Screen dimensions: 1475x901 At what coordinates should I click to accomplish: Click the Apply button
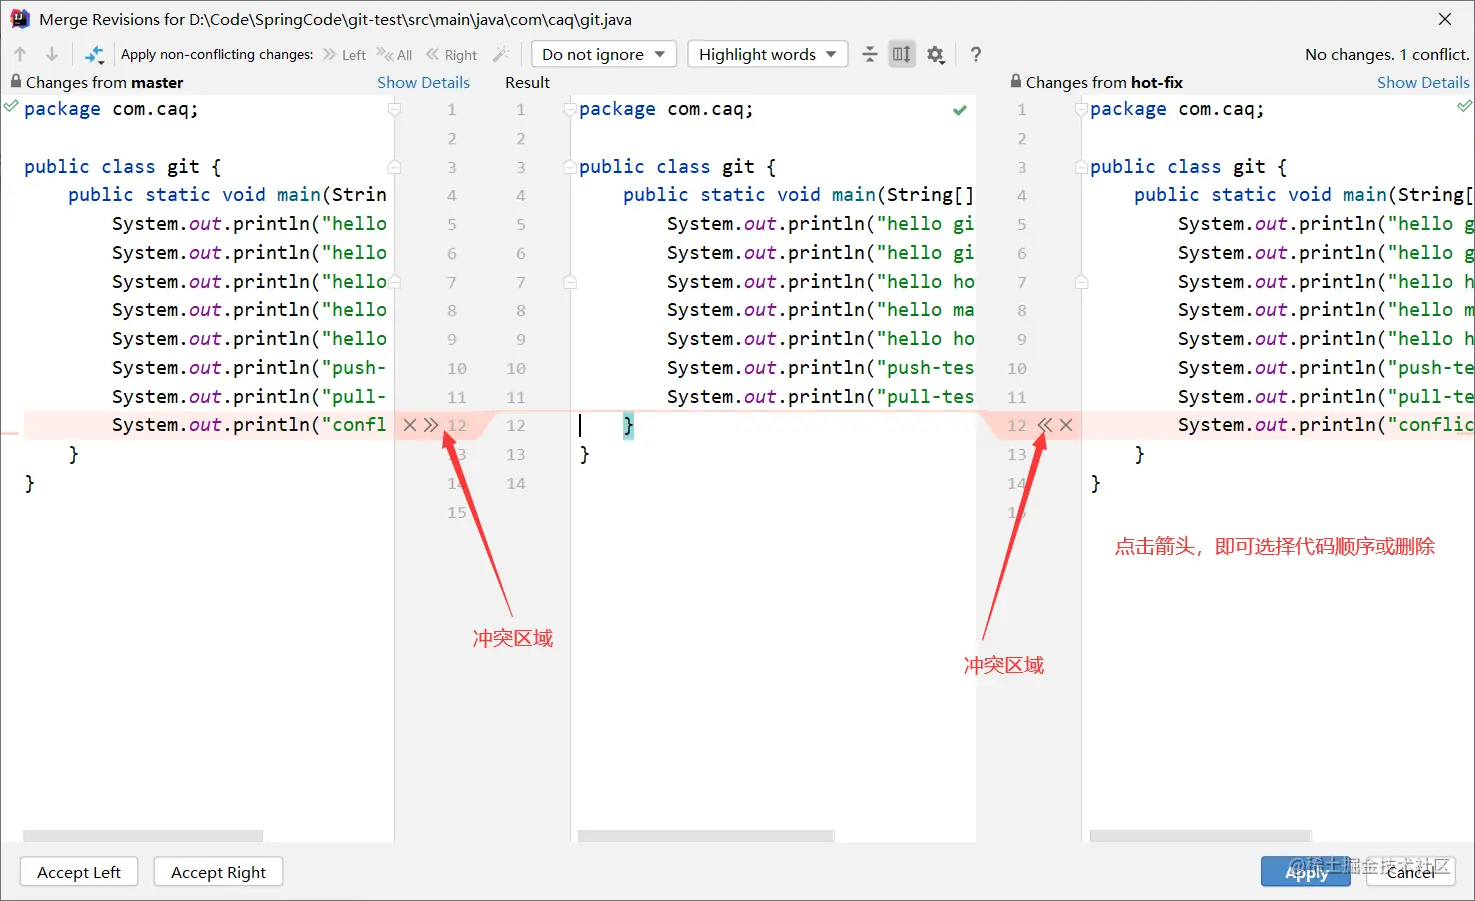1306,872
